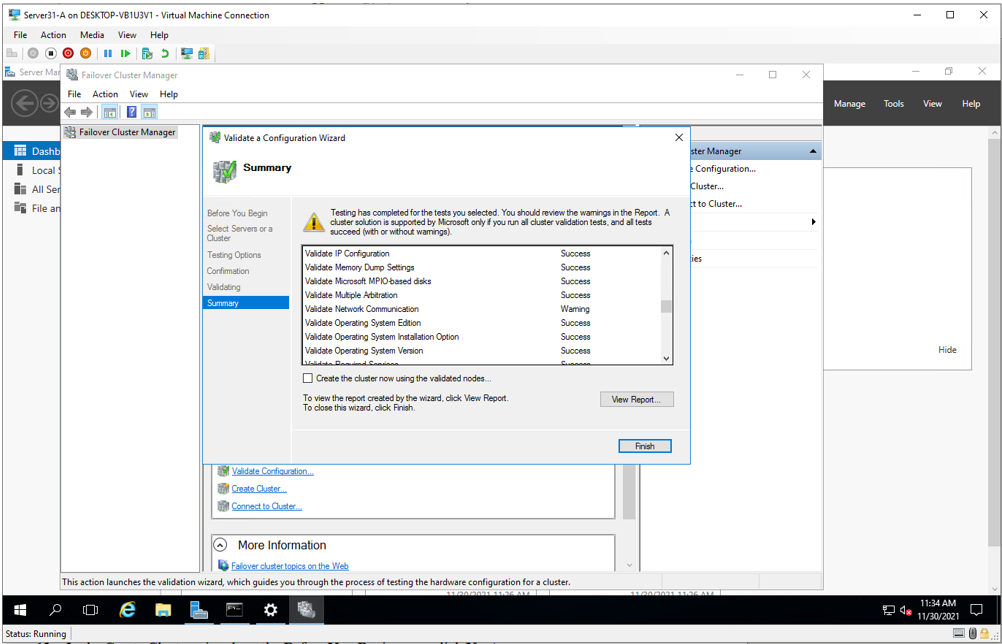Click the Validate Configuration link

point(273,472)
